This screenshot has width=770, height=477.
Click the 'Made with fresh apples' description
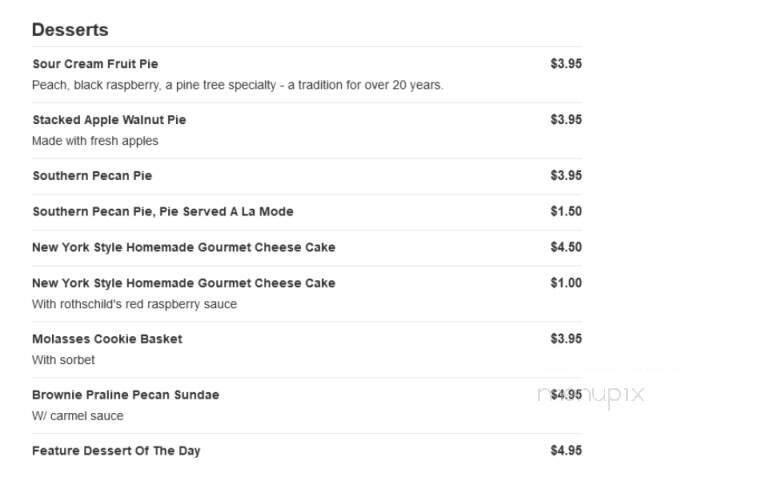pos(95,141)
